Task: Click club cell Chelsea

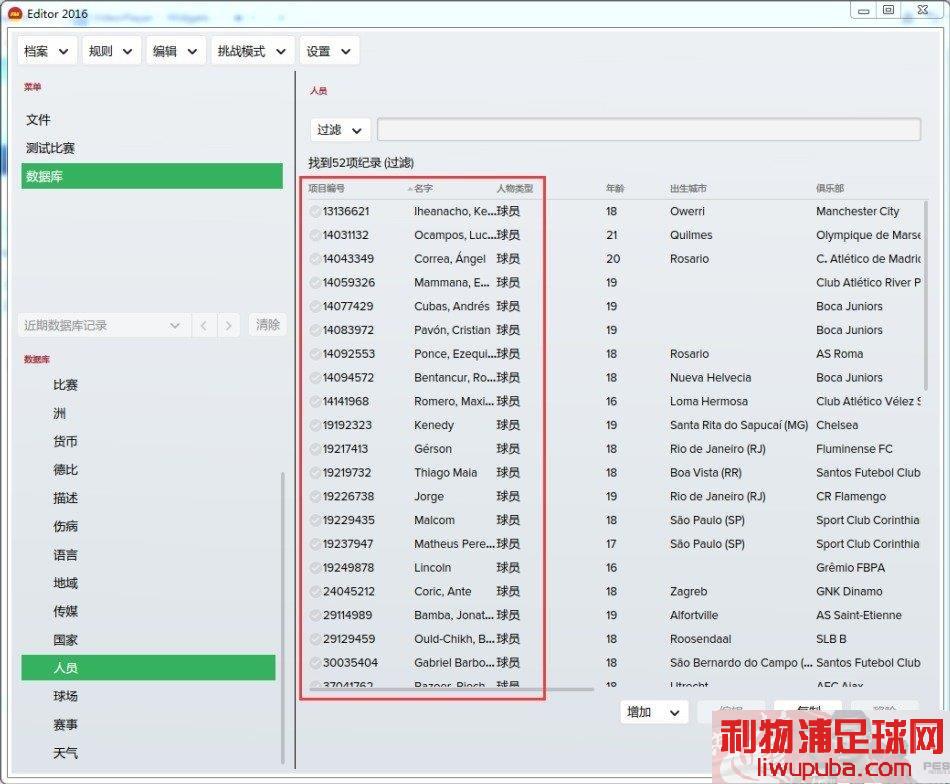Action: point(837,425)
